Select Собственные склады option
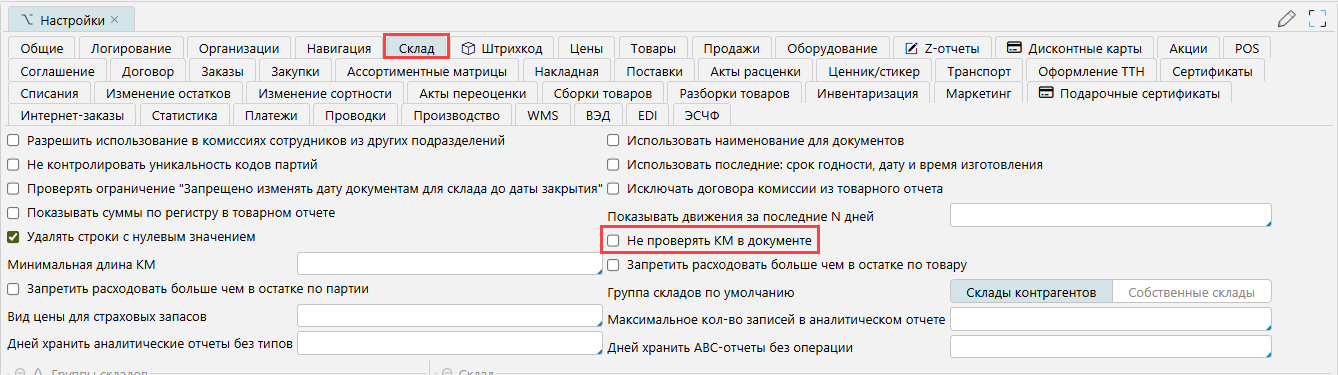This screenshot has width=1338, height=375. pyautogui.click(x=1191, y=292)
